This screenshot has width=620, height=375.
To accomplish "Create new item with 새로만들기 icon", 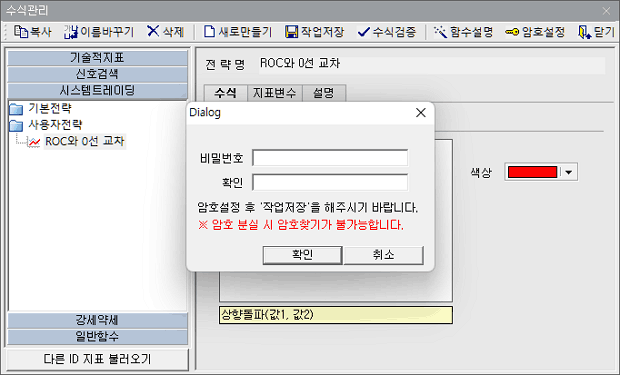I will 209,32.
